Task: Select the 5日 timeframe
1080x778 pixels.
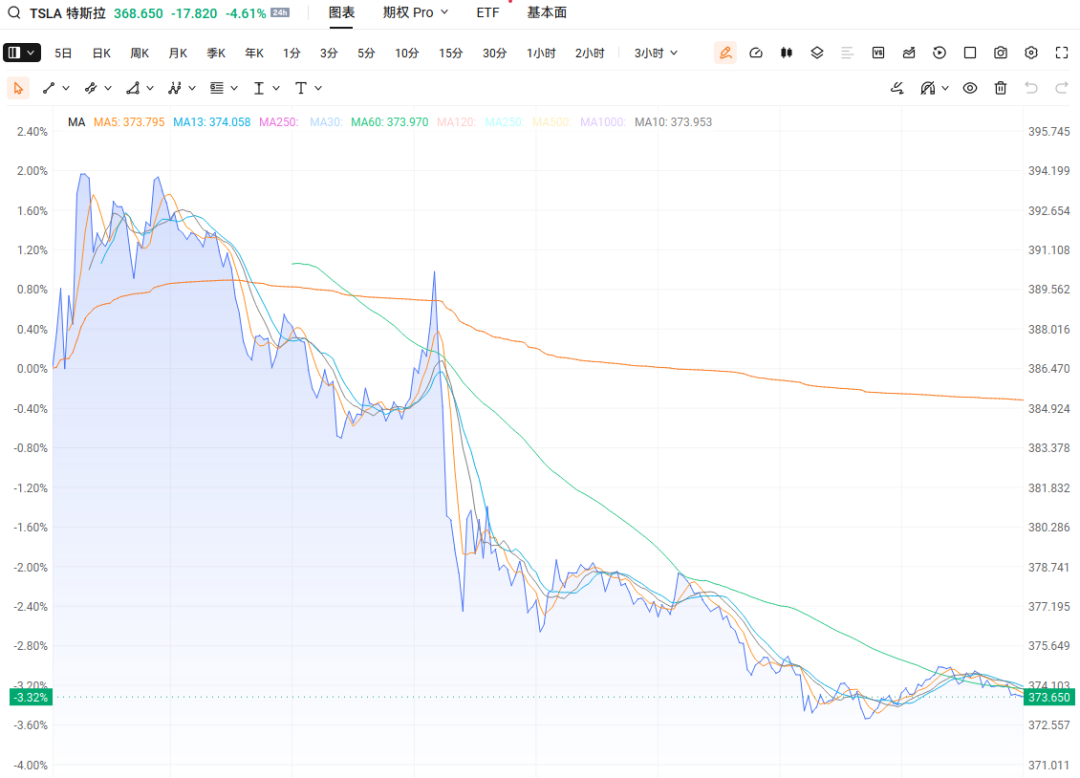Action: tap(63, 53)
